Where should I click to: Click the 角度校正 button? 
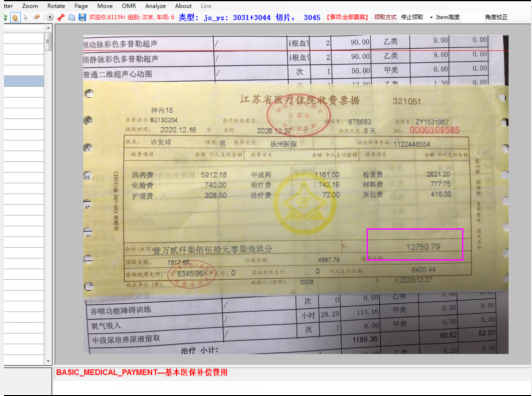tap(496, 17)
